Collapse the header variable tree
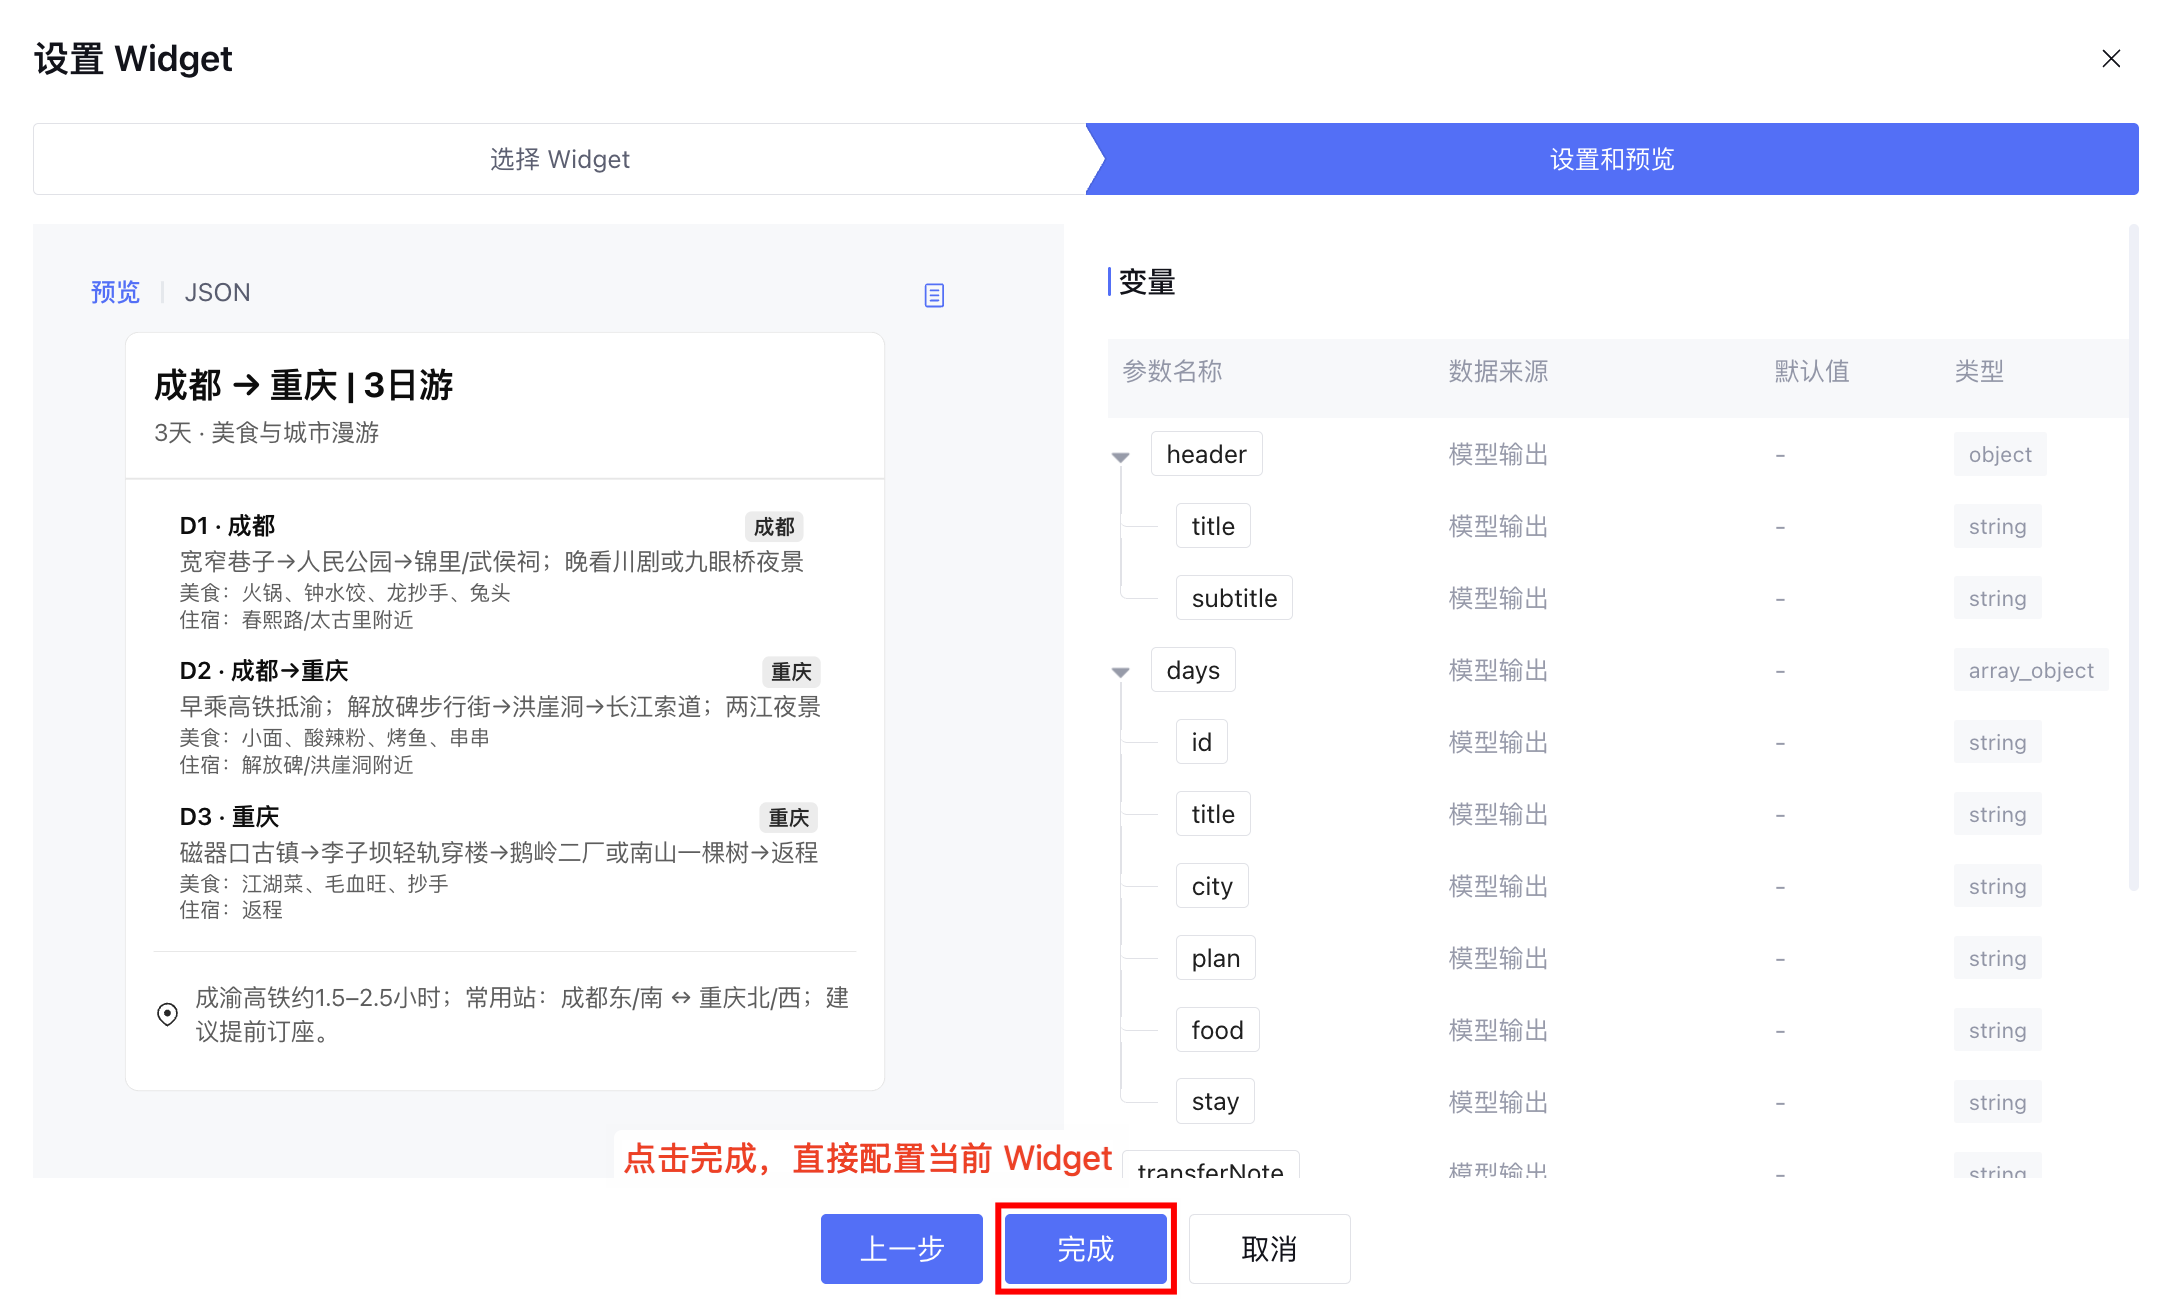 coord(1121,457)
